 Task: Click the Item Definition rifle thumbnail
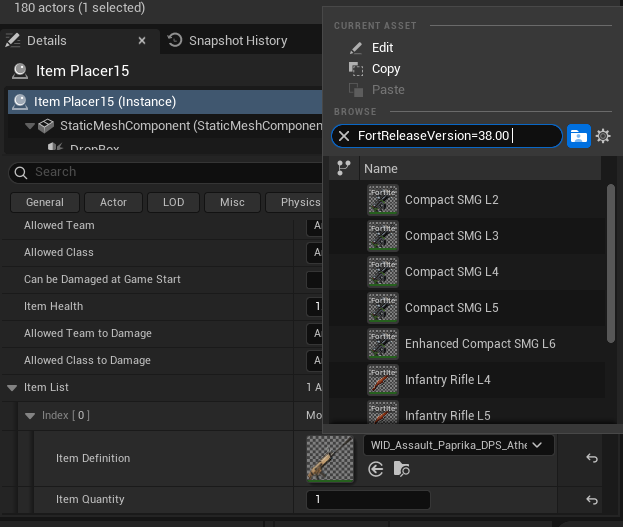(x=330, y=459)
